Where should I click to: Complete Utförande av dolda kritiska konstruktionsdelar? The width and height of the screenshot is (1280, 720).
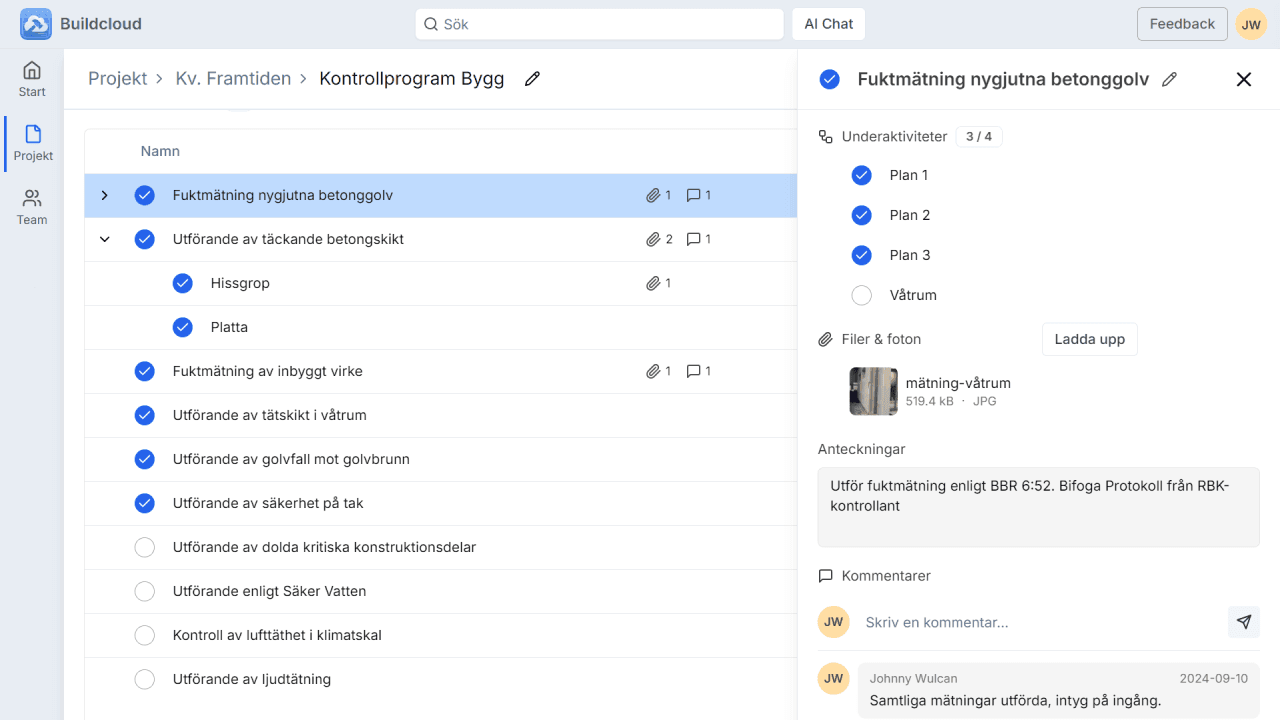144,547
